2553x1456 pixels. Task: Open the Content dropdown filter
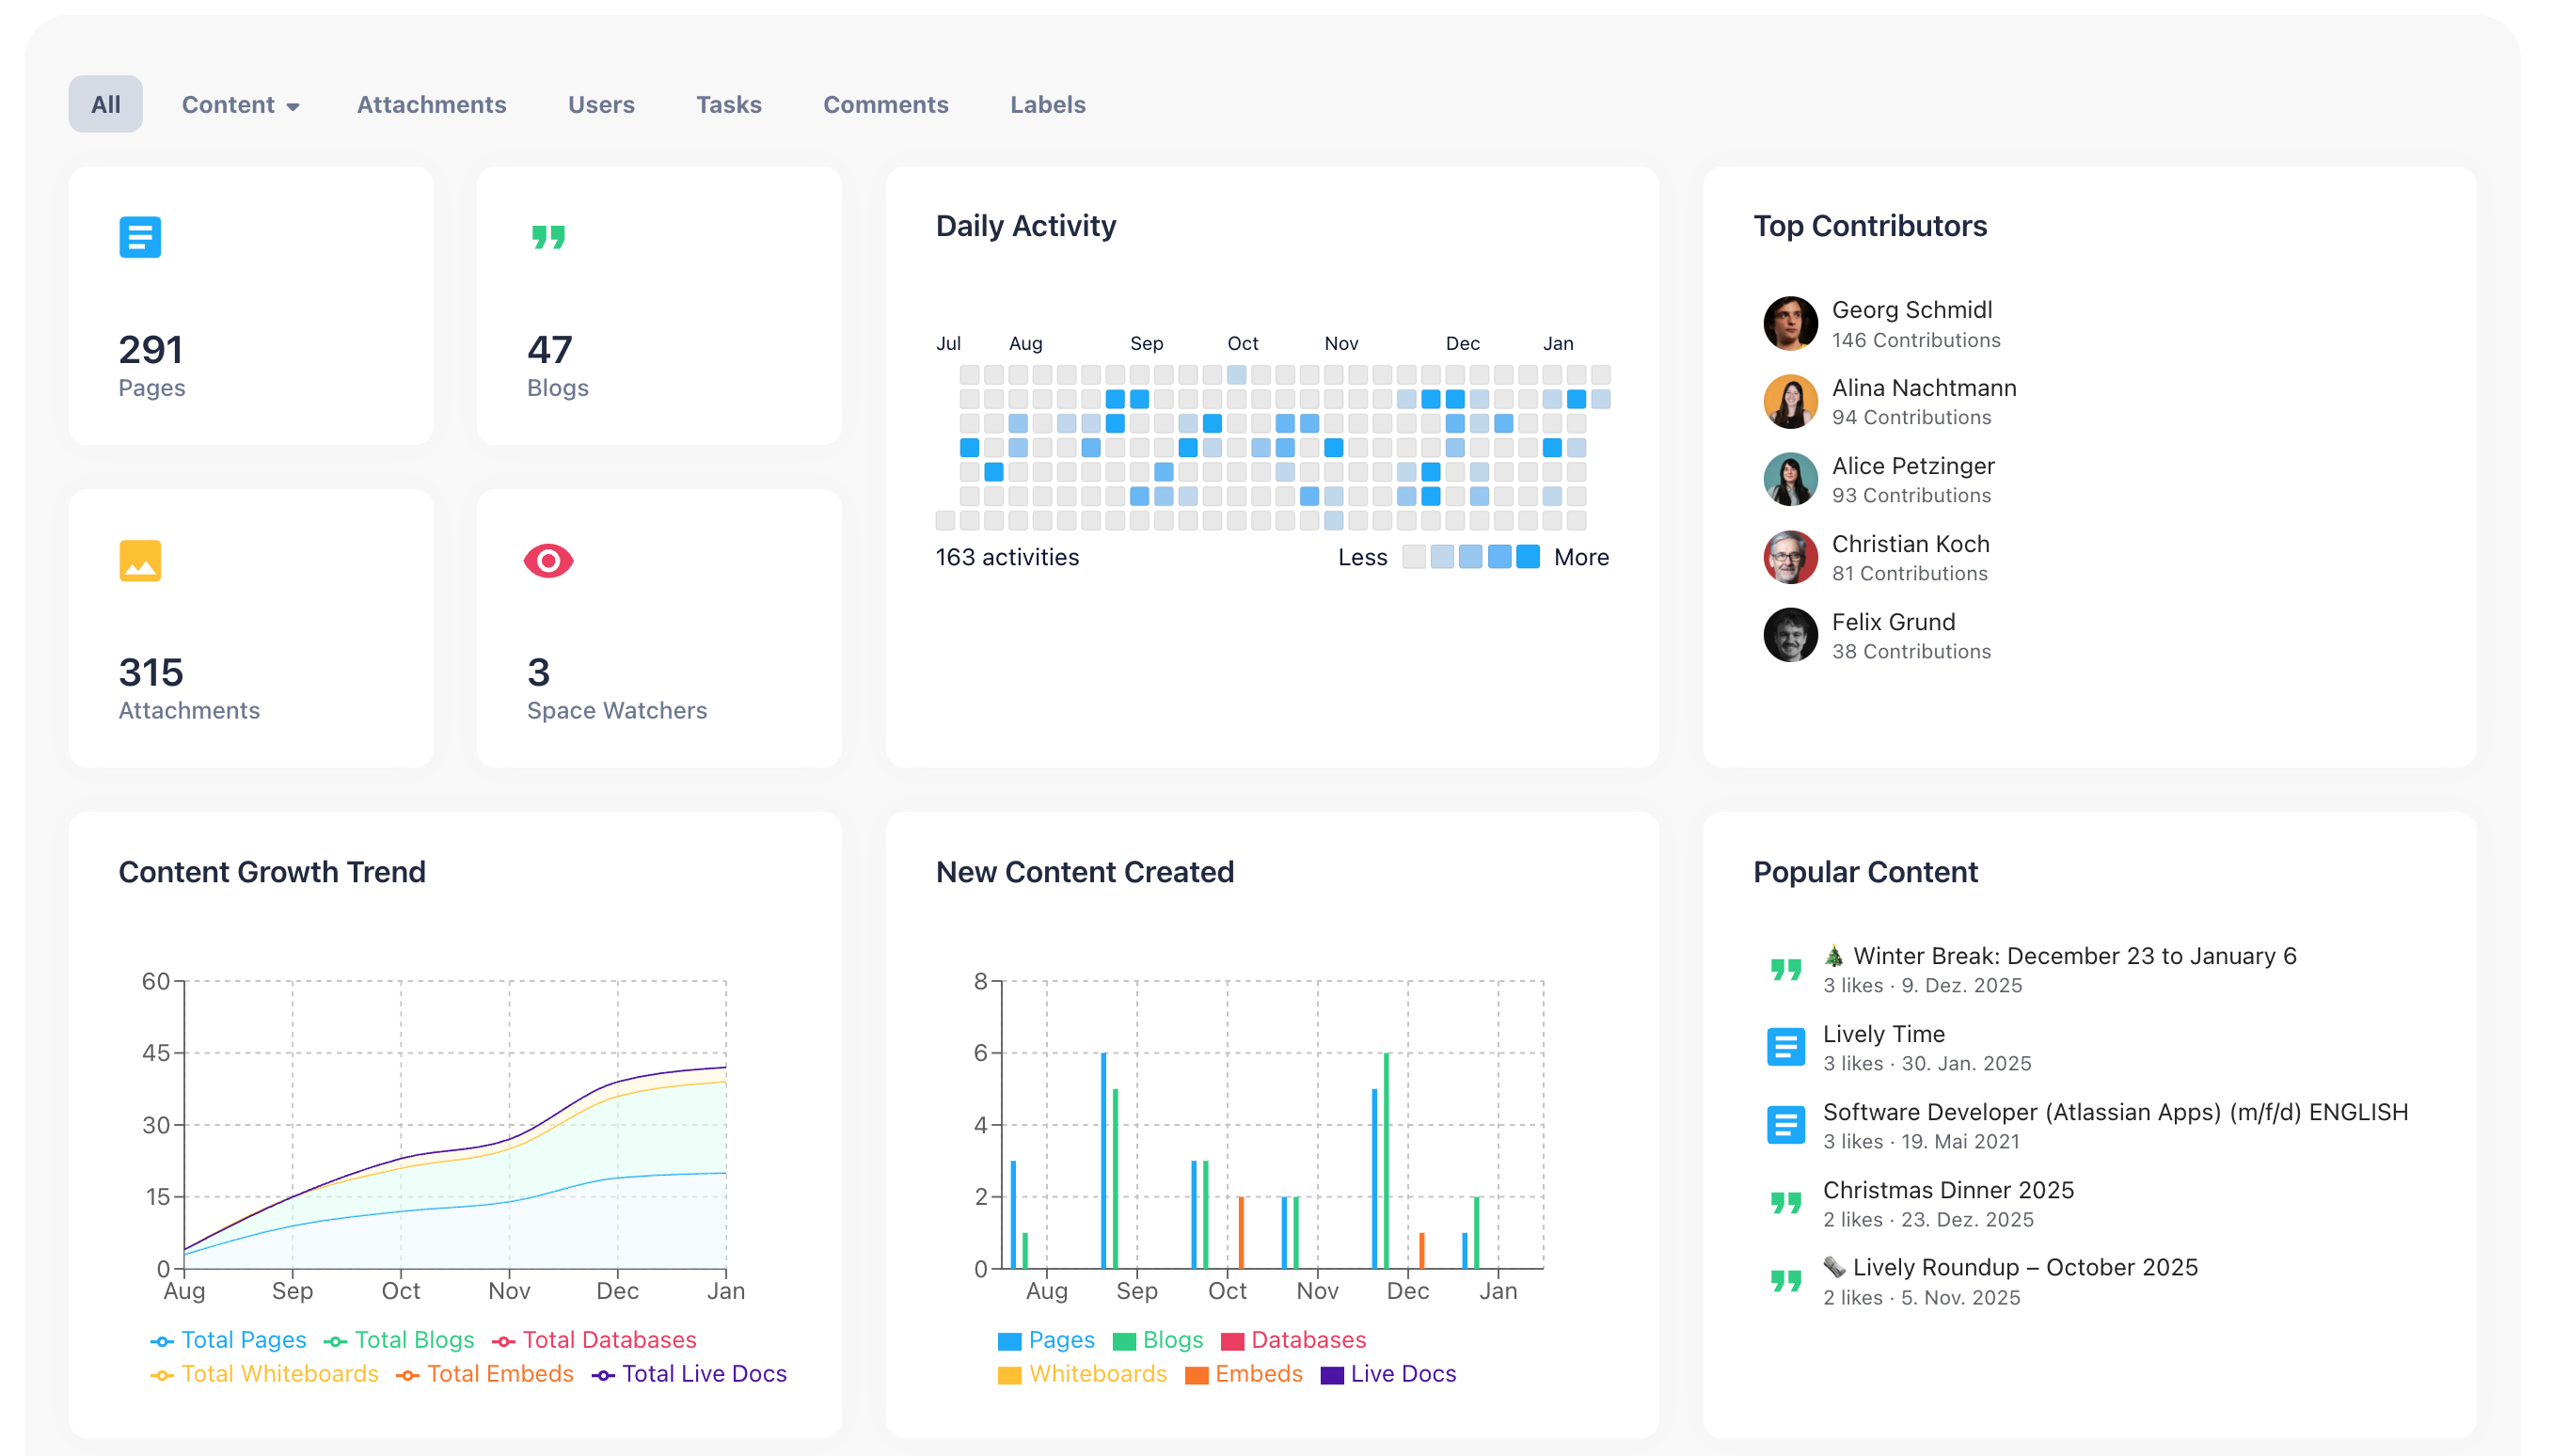tap(240, 105)
